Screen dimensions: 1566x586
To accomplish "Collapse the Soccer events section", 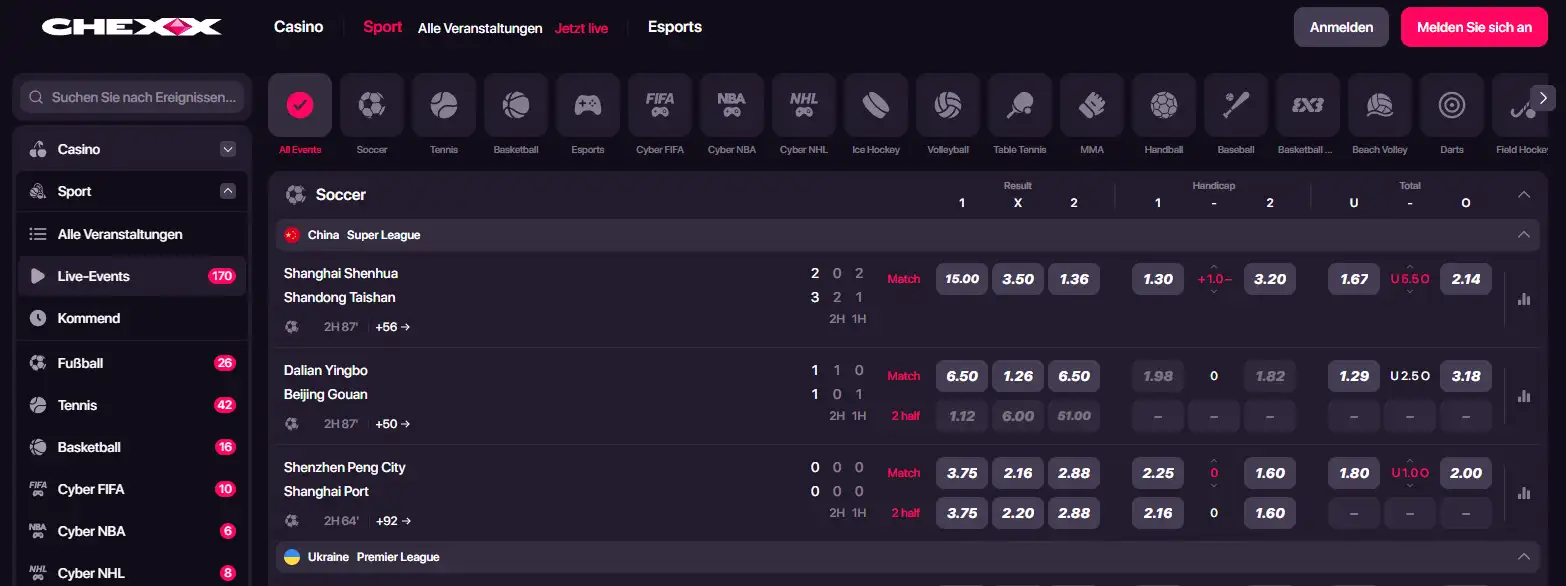I will tap(1524, 195).
